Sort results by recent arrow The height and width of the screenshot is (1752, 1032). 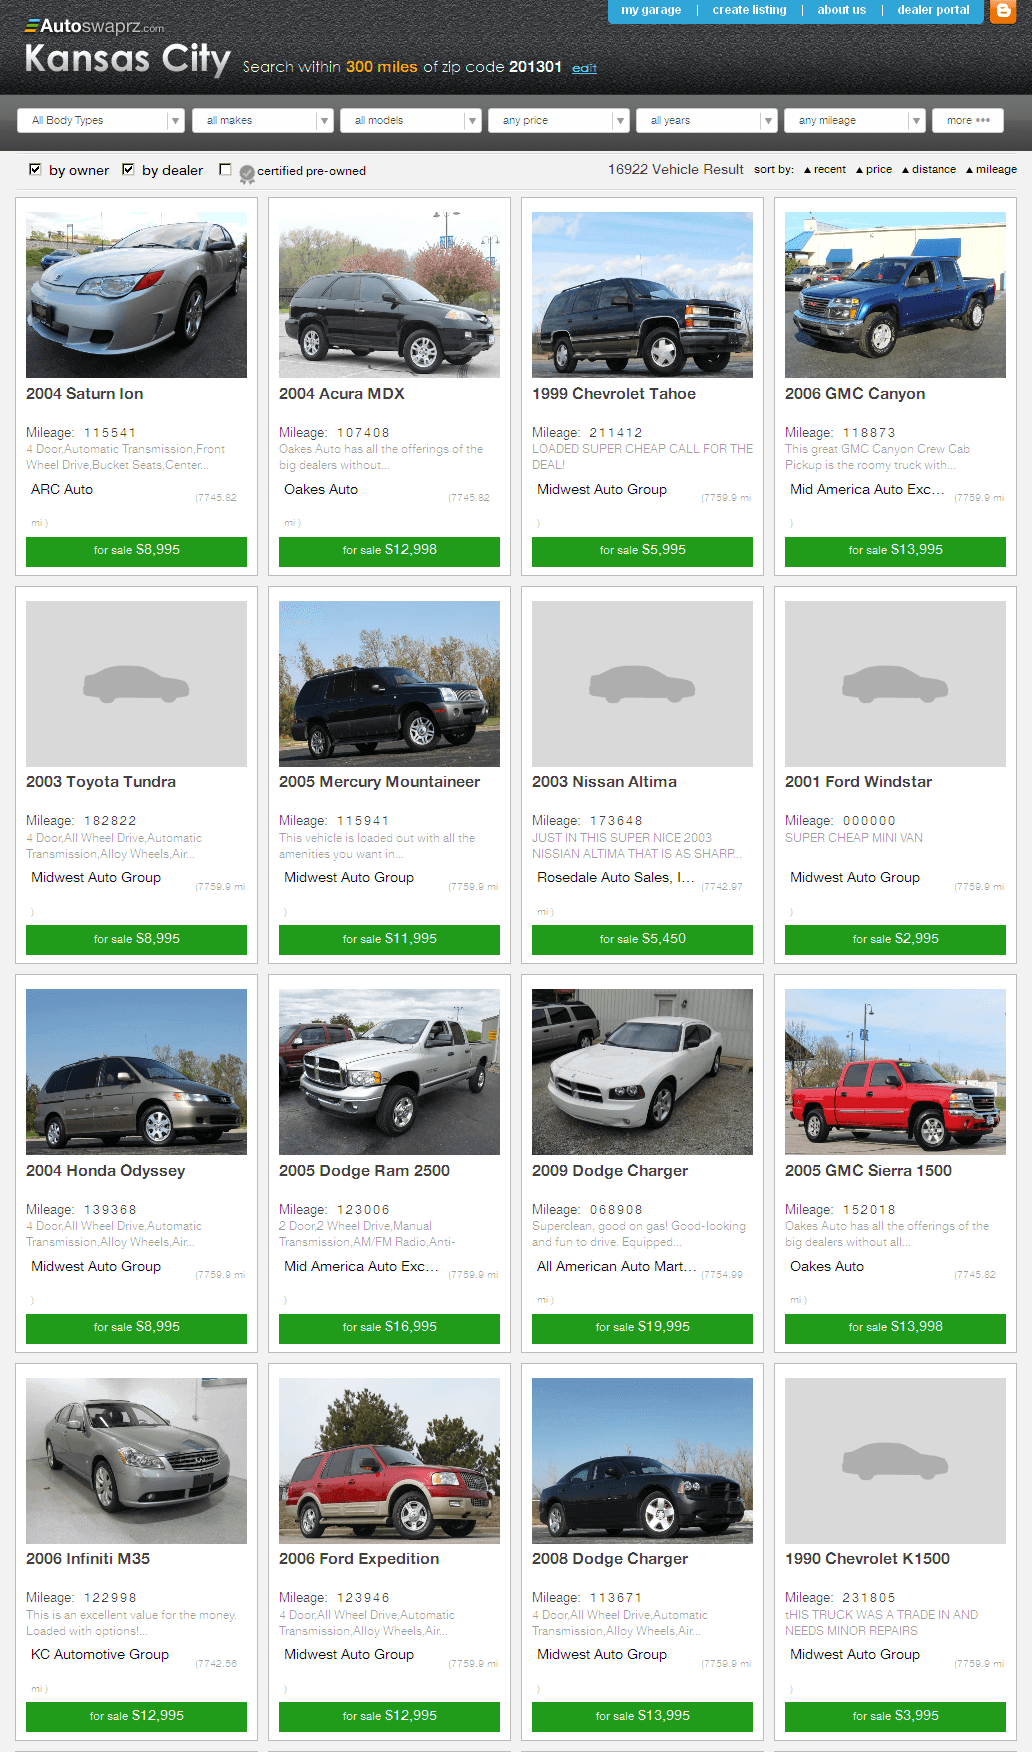[808, 170]
